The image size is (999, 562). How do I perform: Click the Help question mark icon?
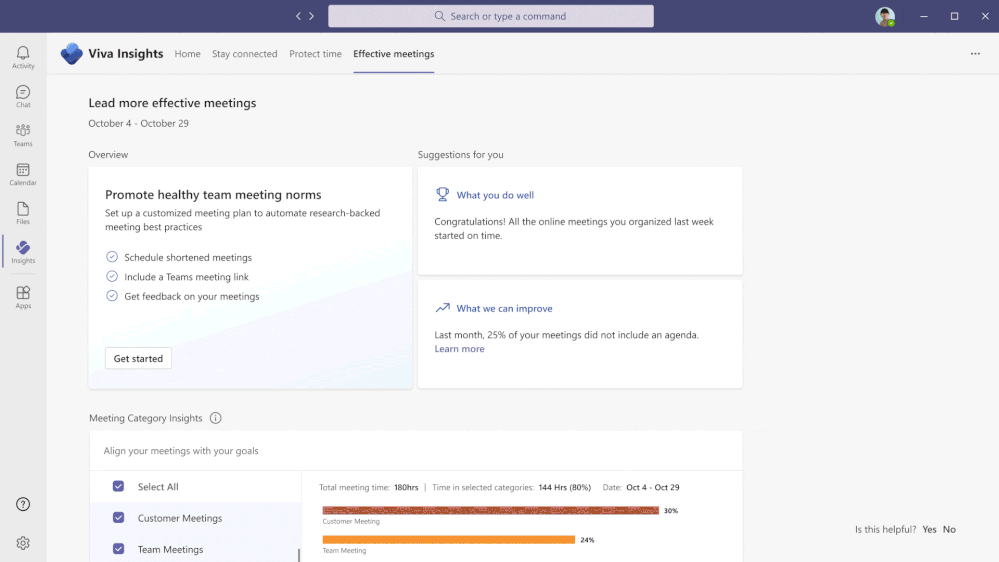pyautogui.click(x=23, y=504)
